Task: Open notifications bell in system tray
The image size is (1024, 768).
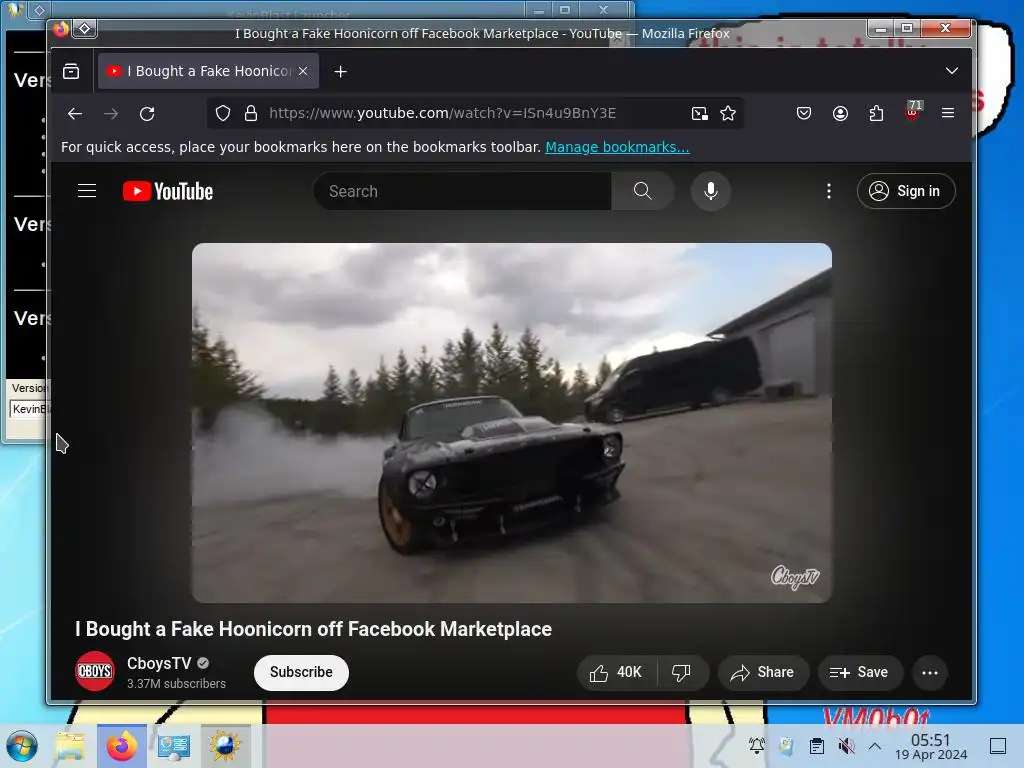Action: tap(756, 746)
